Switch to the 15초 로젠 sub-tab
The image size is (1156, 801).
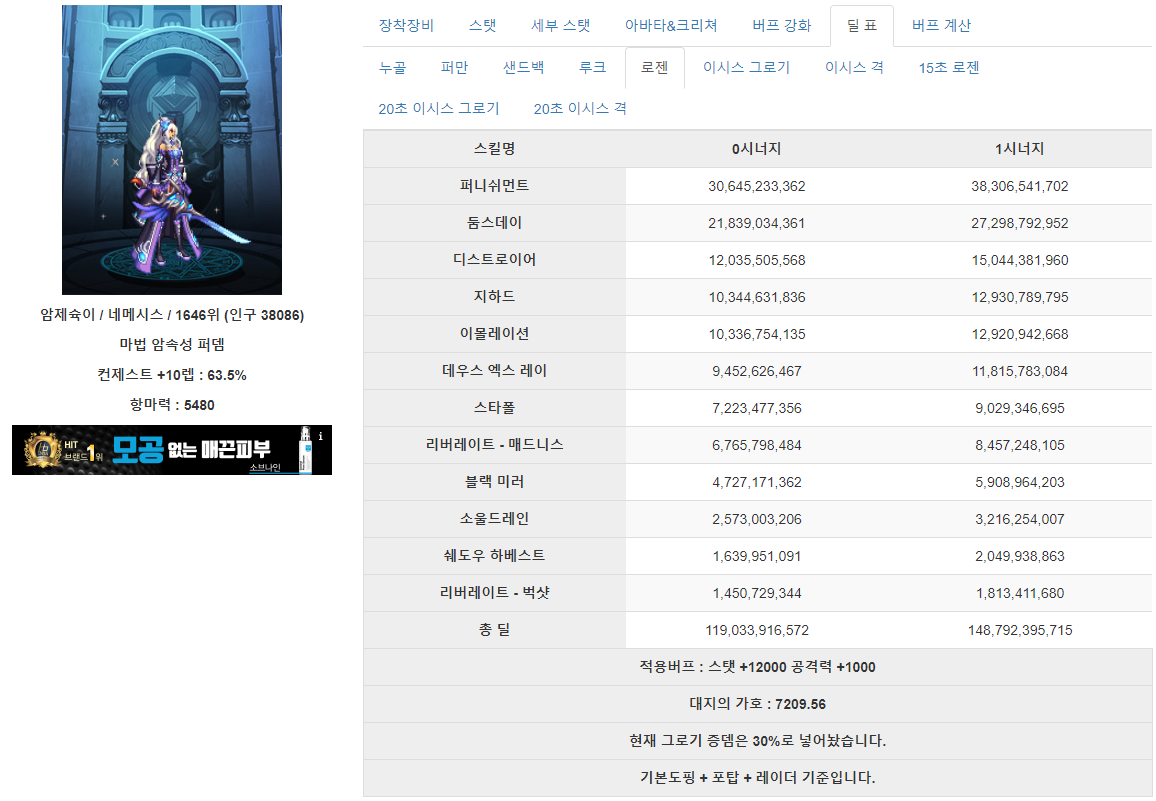(x=949, y=68)
